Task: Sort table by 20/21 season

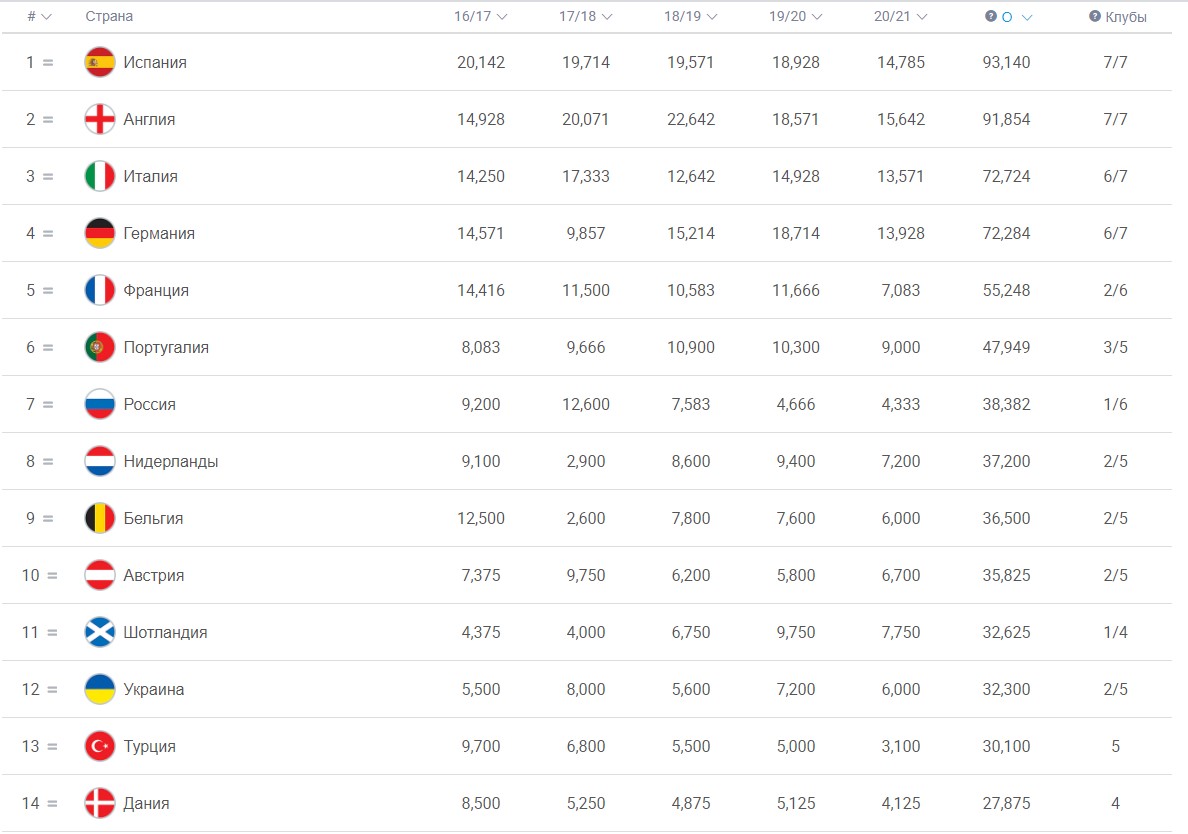Action: click(x=900, y=16)
